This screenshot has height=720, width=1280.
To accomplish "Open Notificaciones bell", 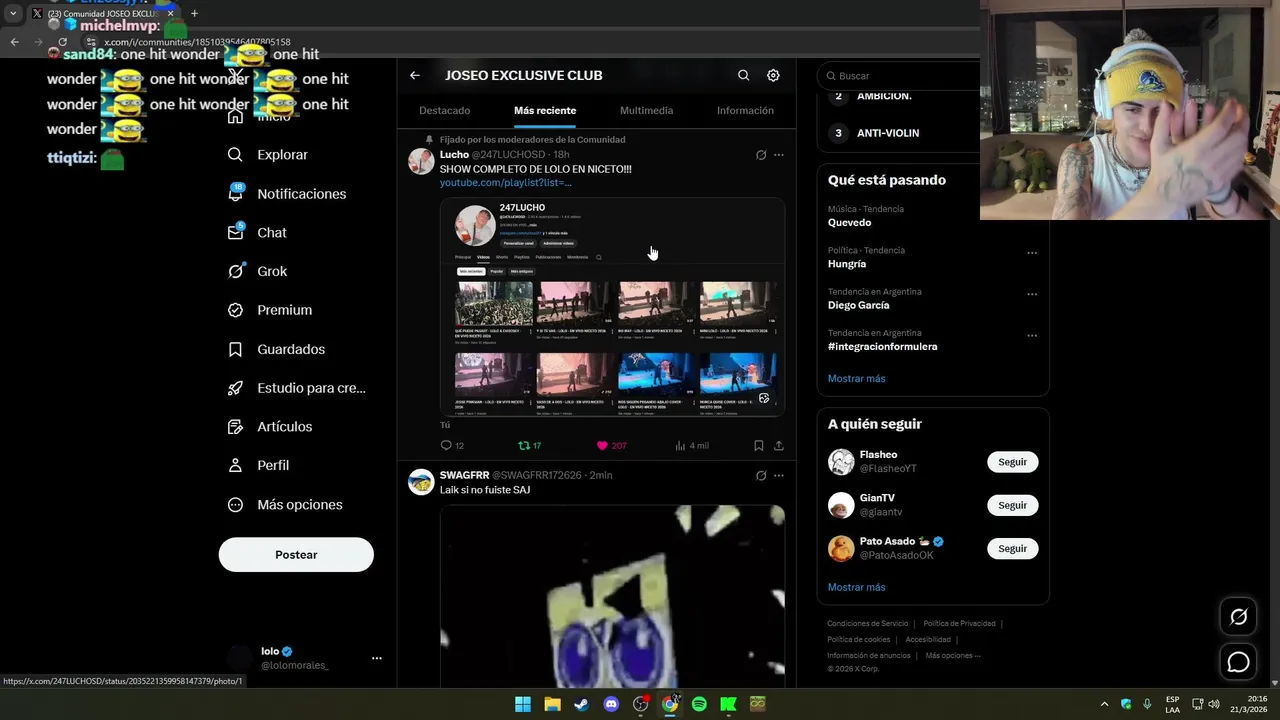I will click(287, 194).
